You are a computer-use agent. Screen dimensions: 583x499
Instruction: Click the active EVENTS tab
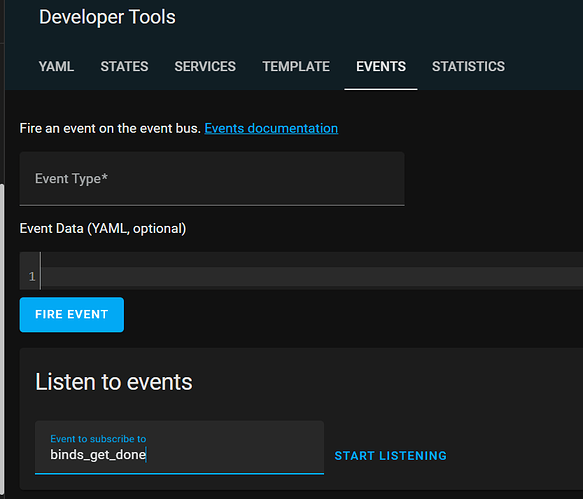coord(381,67)
